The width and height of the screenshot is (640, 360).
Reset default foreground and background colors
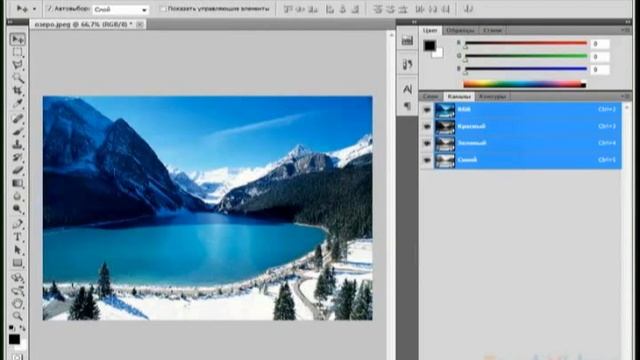coord(12,328)
